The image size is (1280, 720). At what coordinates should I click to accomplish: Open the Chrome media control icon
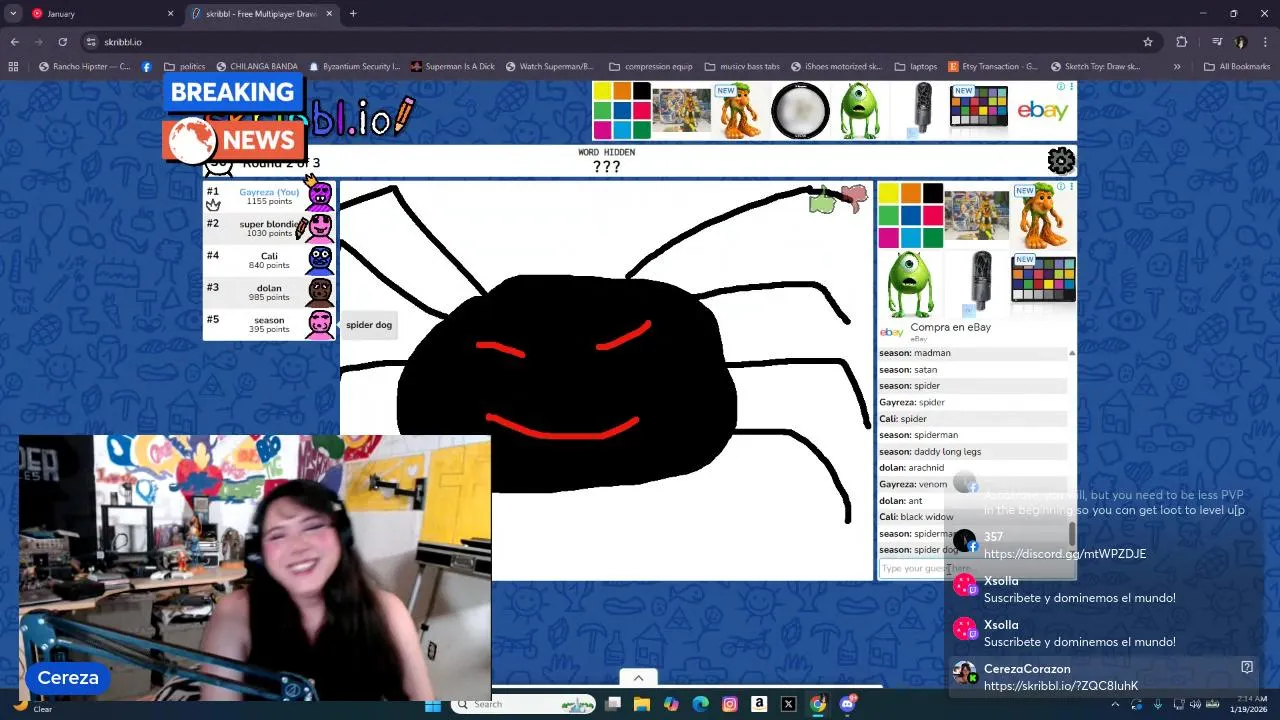click(1217, 42)
